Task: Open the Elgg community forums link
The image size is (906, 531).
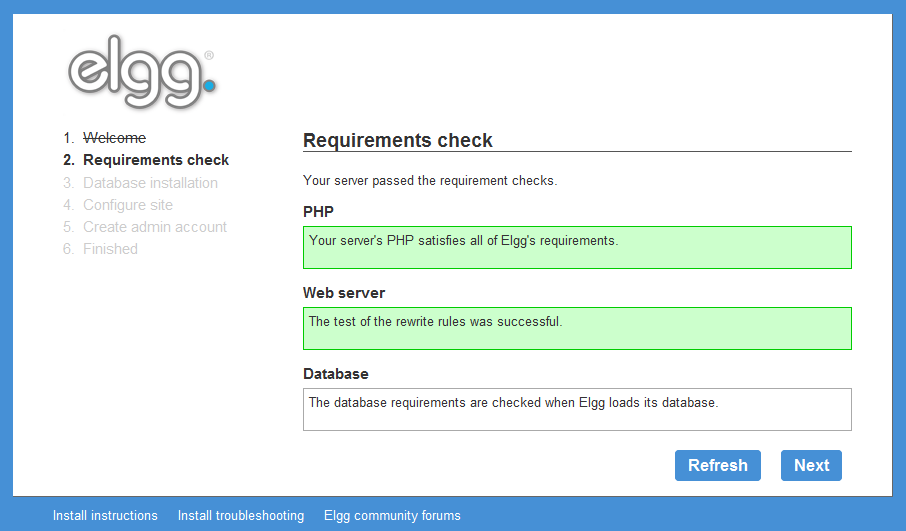Action: tap(392, 515)
